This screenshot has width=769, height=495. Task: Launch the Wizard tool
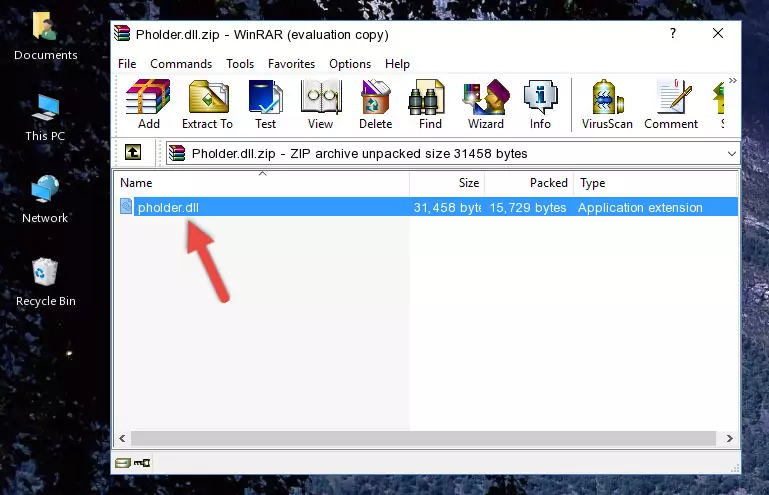(486, 104)
